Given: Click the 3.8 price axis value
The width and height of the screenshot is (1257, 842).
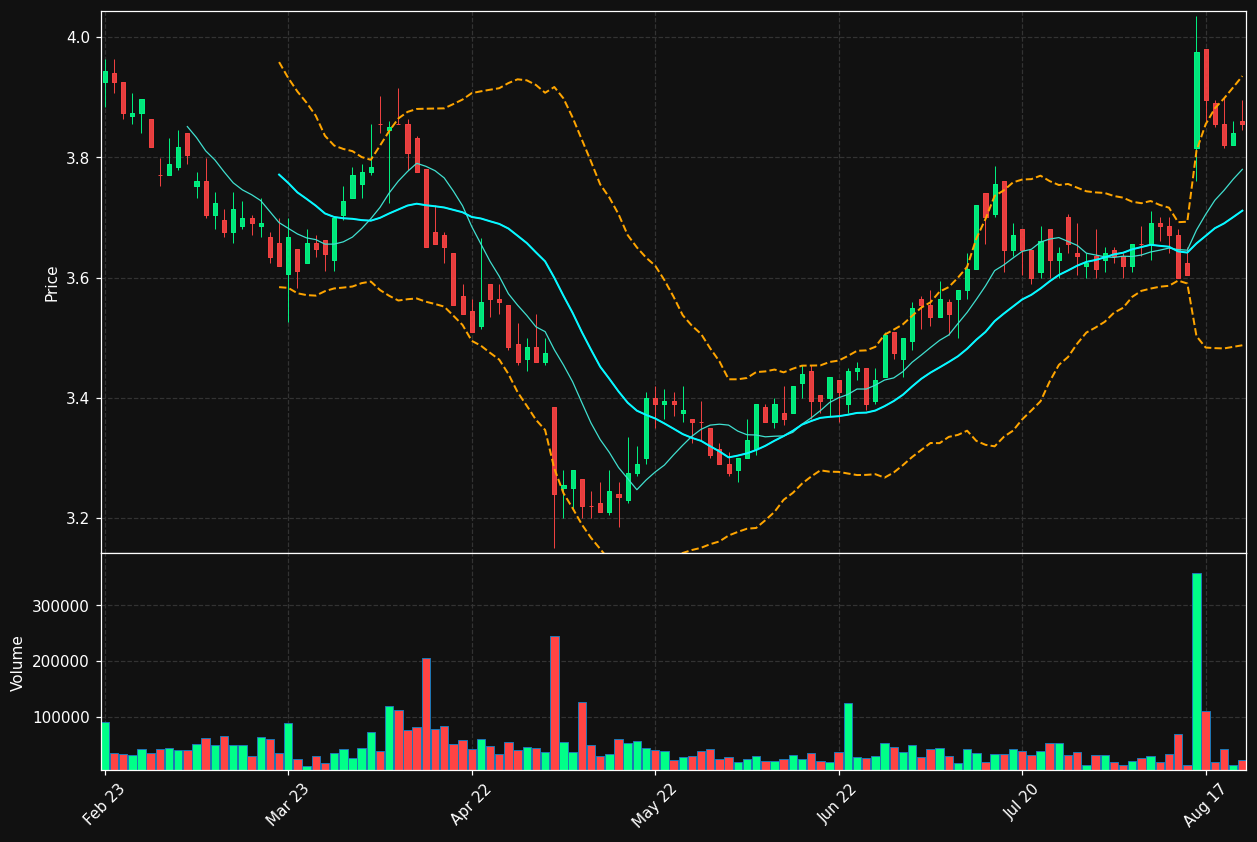Looking at the screenshot, I should [x=78, y=158].
